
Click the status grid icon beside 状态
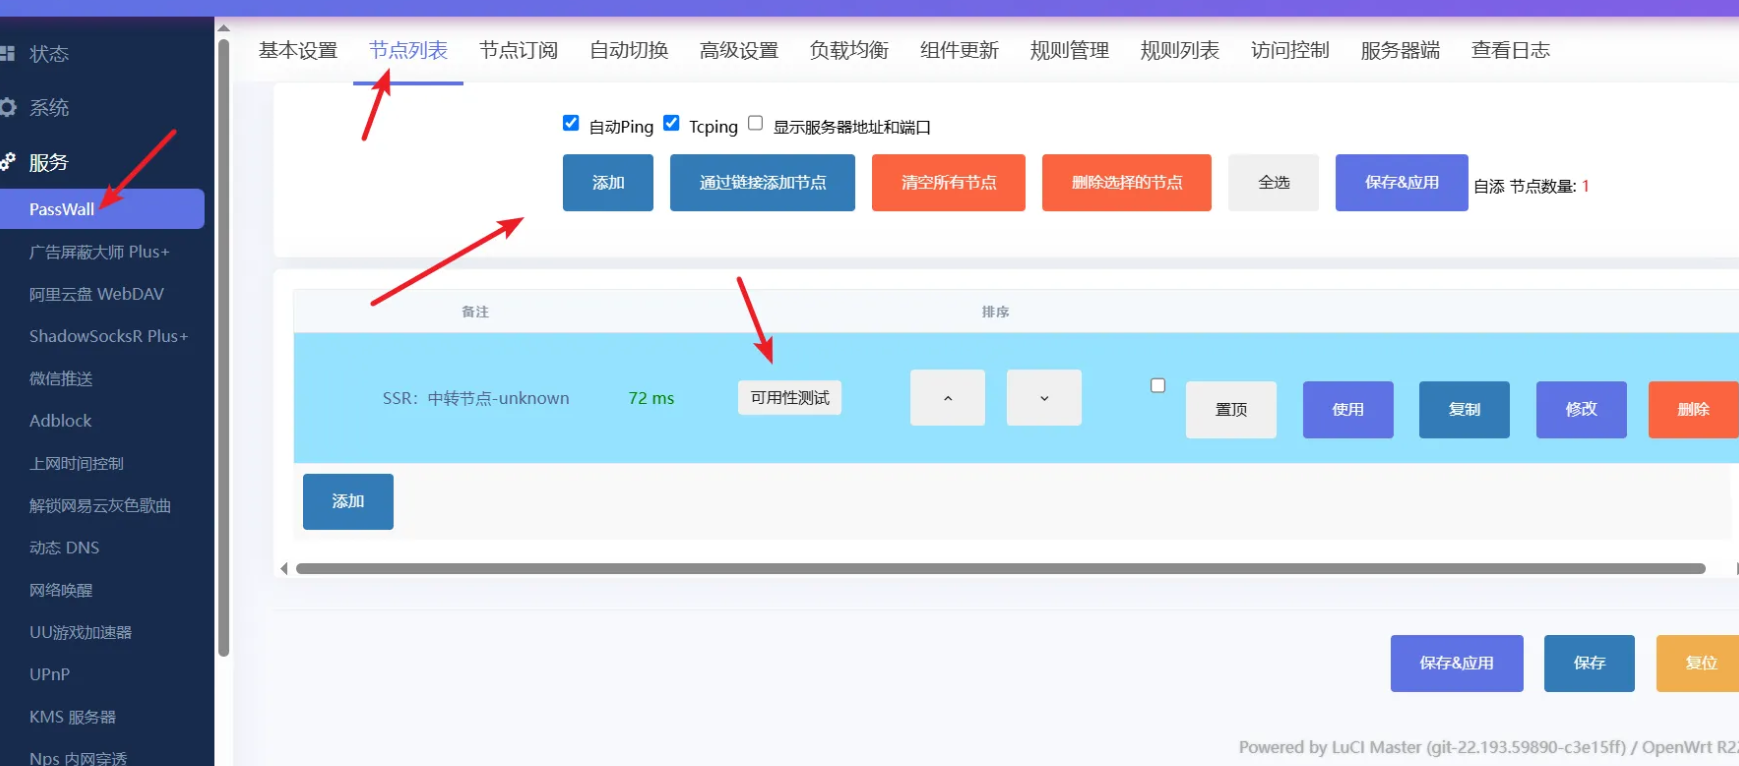coord(8,53)
